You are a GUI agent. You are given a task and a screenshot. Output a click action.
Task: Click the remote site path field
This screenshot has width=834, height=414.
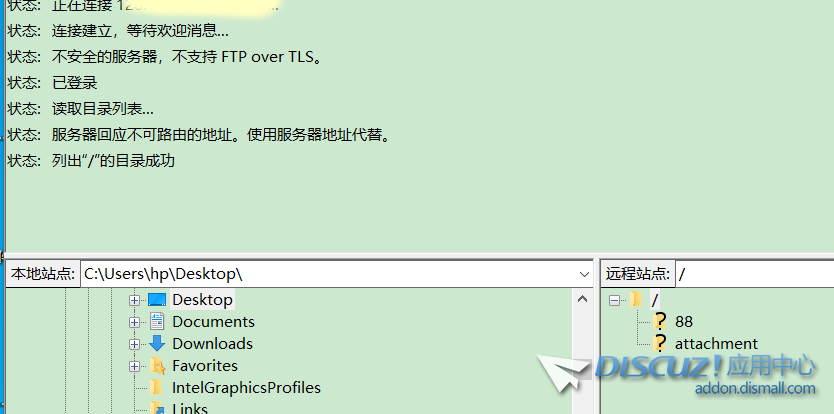[x=755, y=274]
